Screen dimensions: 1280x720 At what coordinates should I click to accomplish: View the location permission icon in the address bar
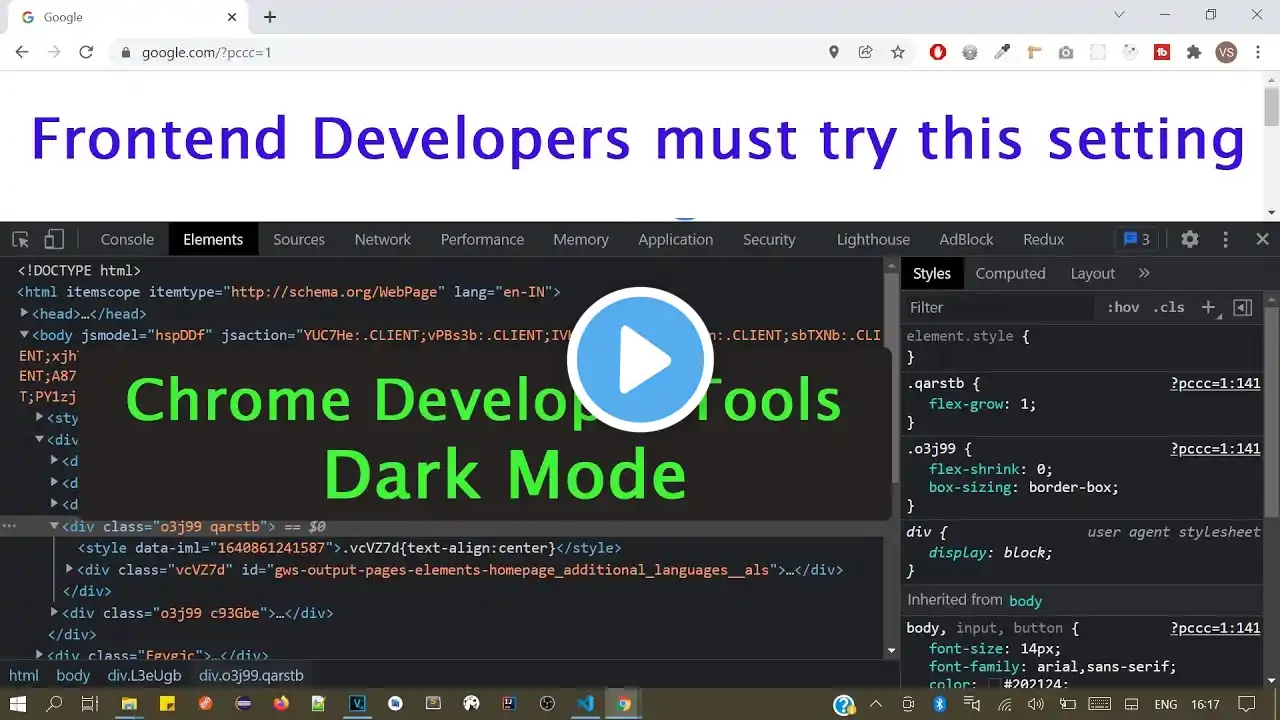click(x=834, y=52)
